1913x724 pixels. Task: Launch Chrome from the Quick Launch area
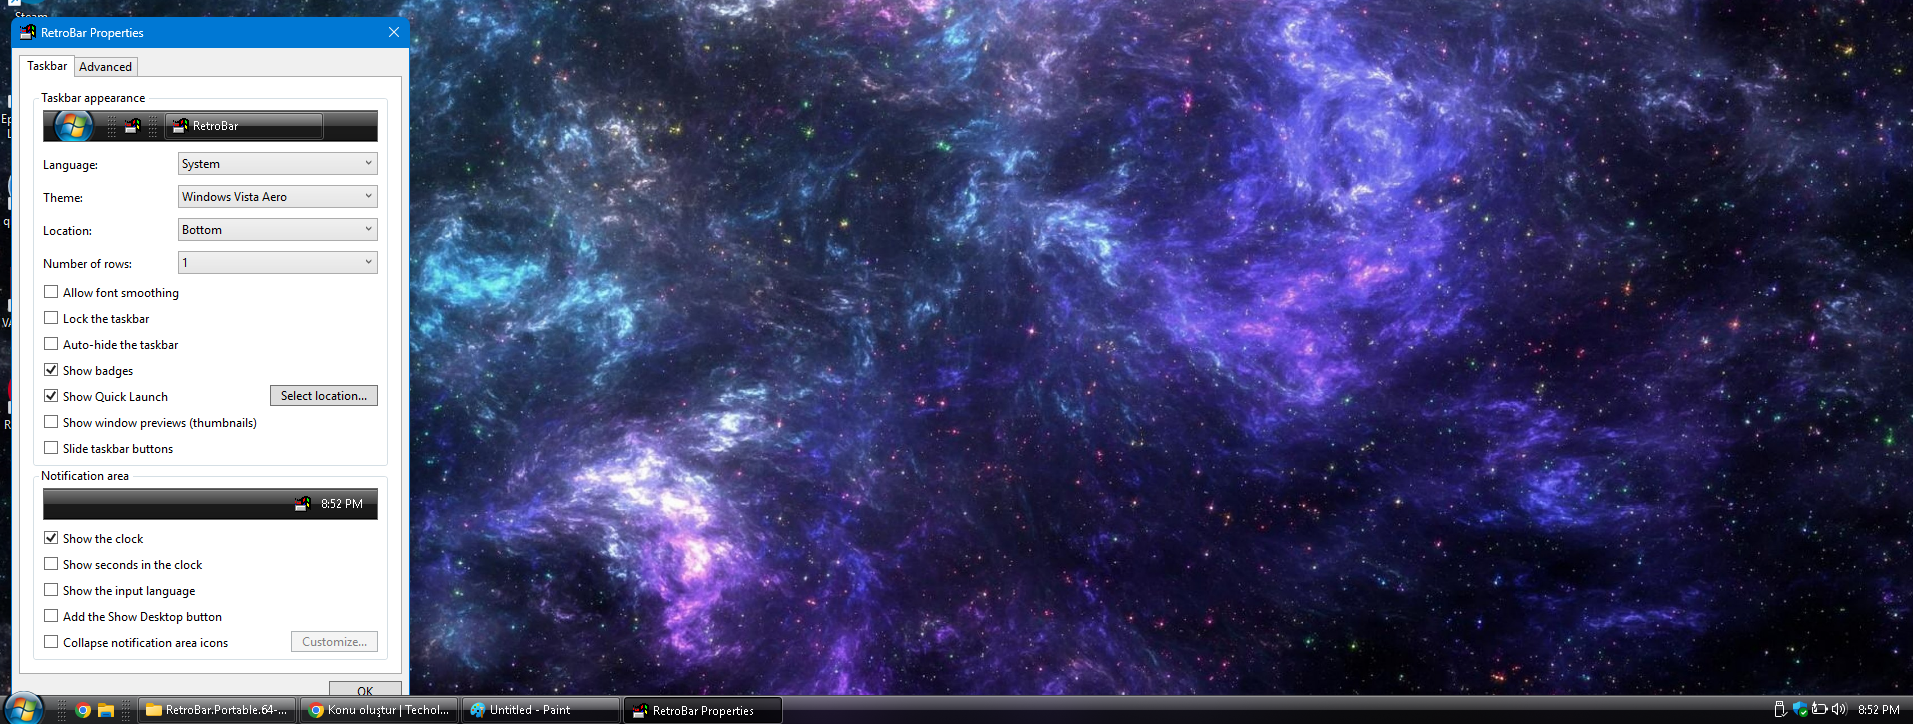pos(84,710)
